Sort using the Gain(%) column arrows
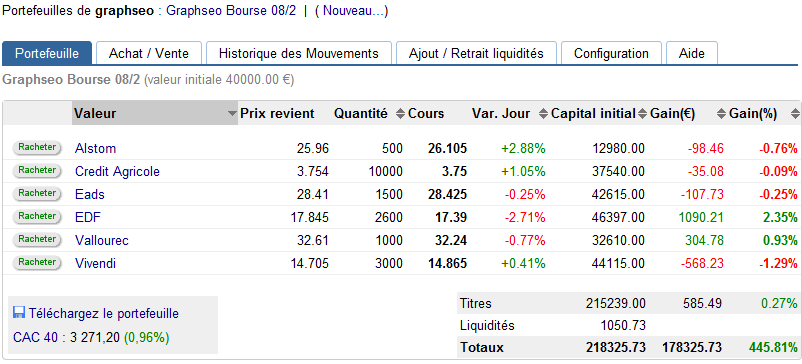Screen dimensions: 802x364 [721, 114]
